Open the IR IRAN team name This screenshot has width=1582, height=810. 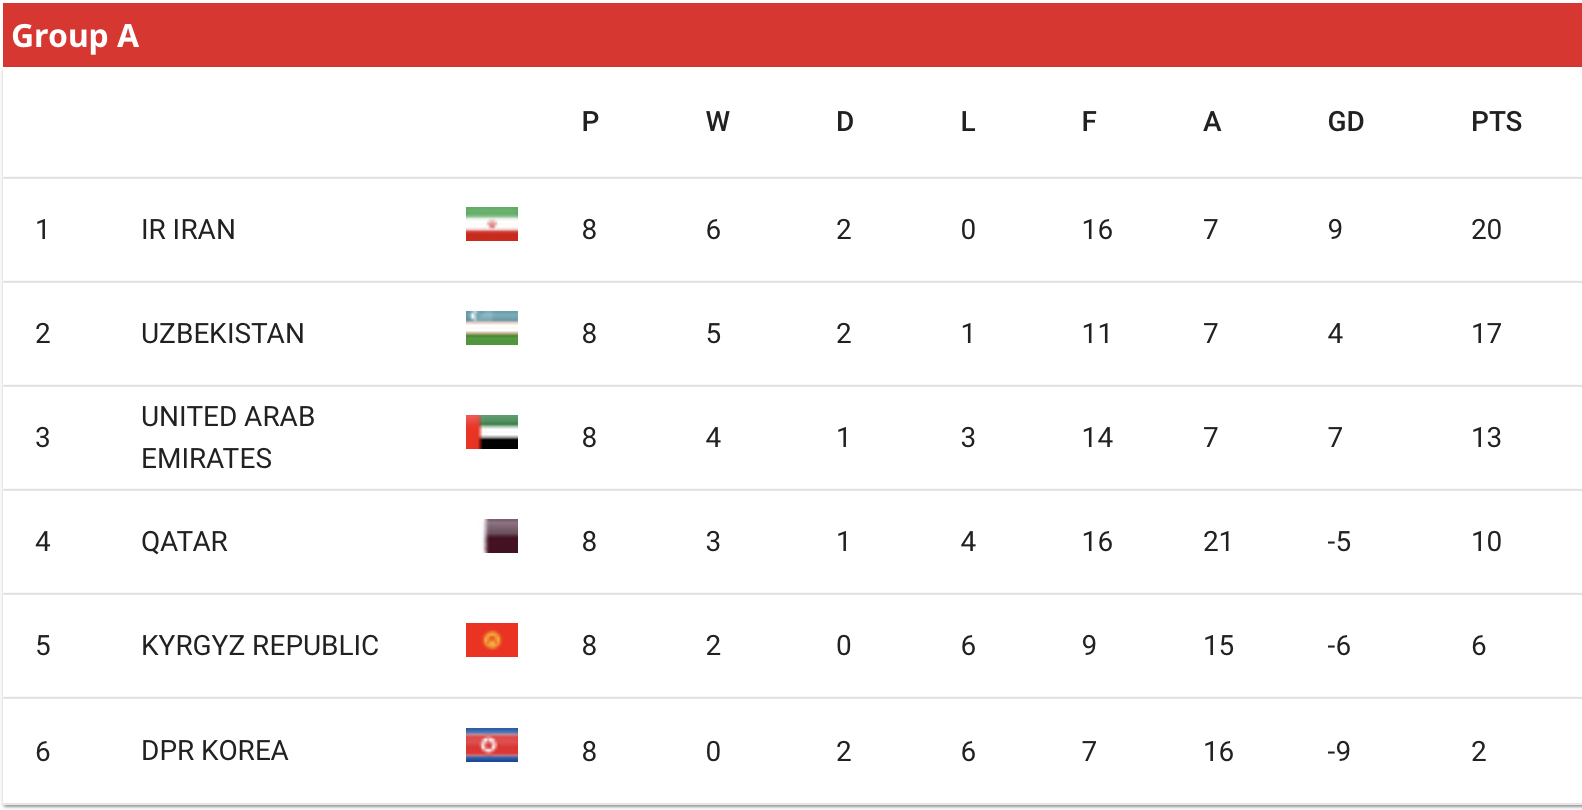(x=188, y=230)
